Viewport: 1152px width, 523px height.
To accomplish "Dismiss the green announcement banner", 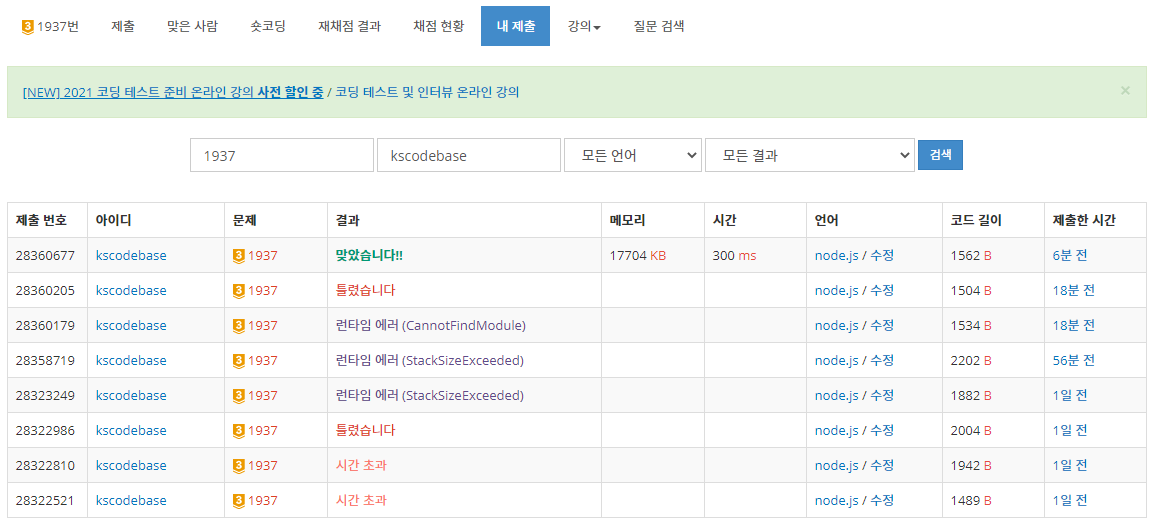I will tap(1125, 90).
